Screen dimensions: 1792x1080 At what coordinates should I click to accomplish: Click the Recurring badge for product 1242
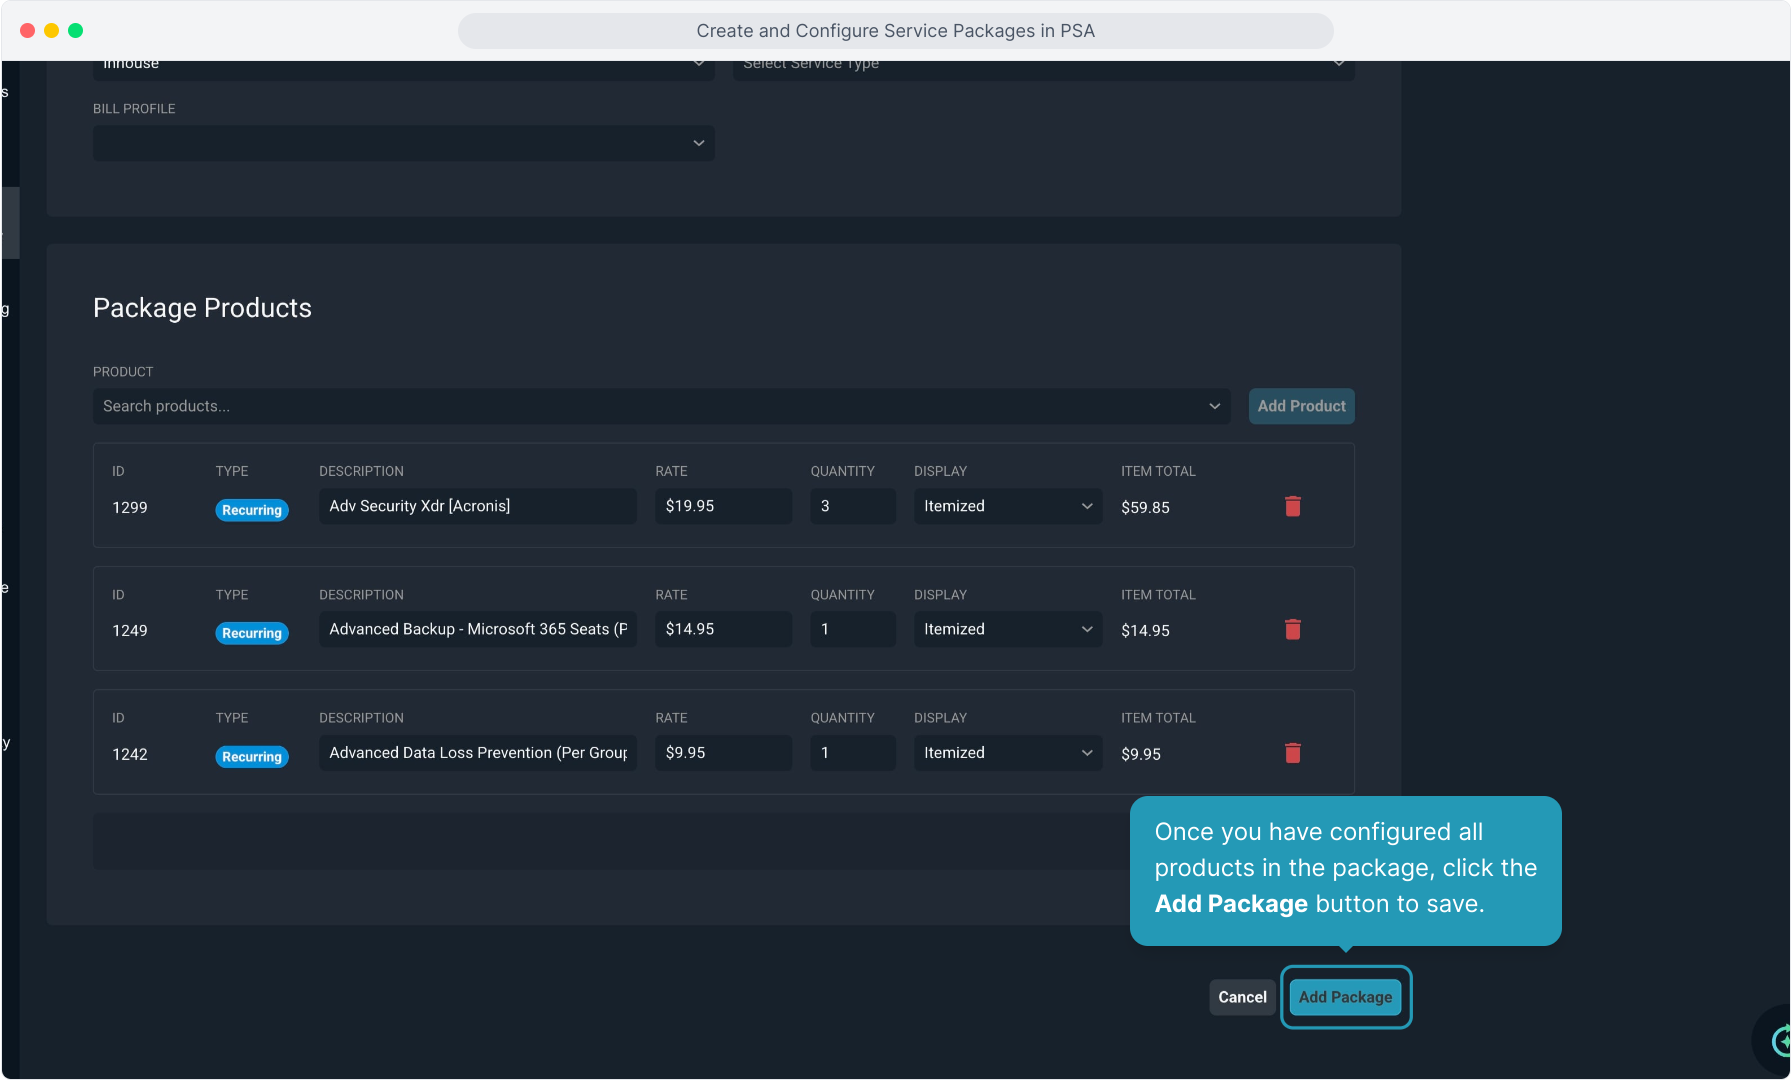(252, 757)
